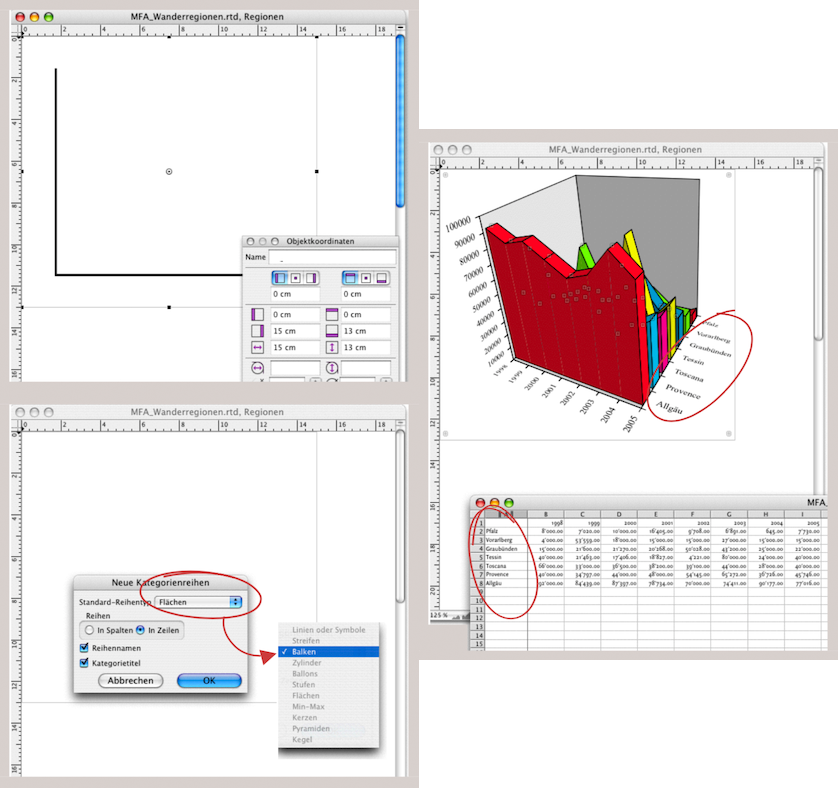838x788 pixels.
Task: Confirm the dialog with OK
Action: coord(209,681)
